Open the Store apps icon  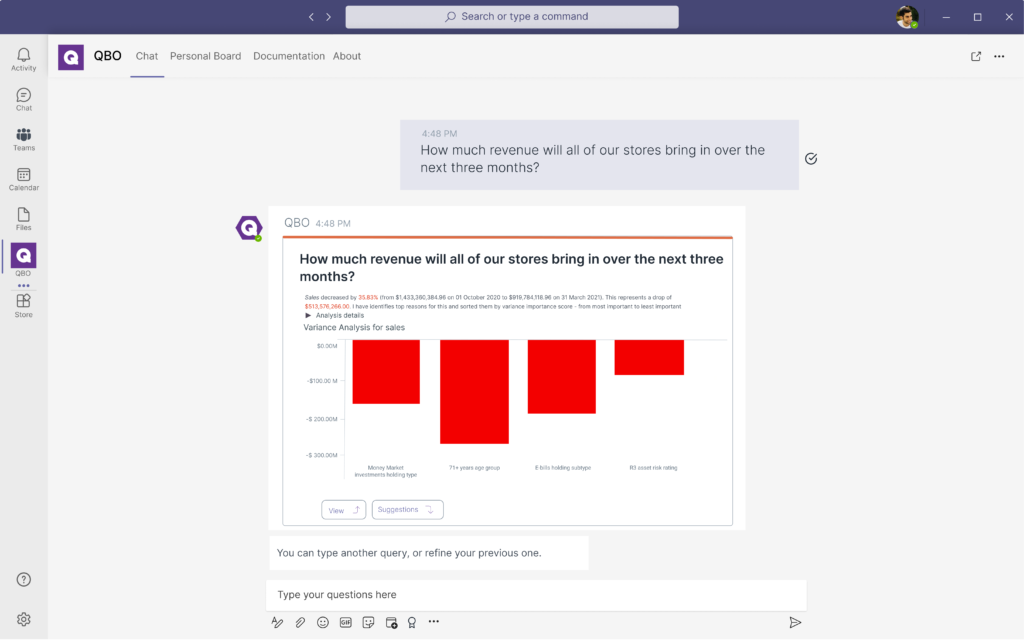(23, 305)
